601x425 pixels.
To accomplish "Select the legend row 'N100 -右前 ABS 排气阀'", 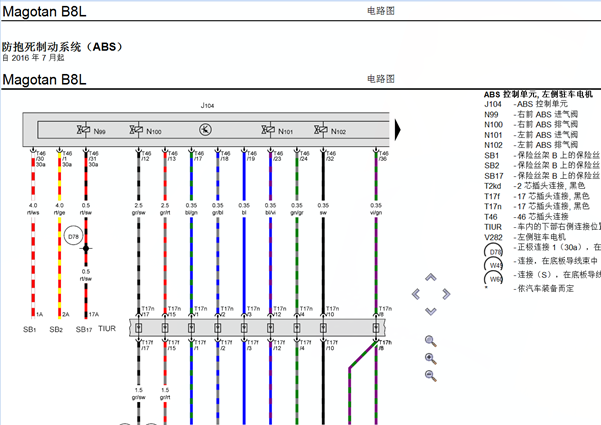I will click(531, 125).
